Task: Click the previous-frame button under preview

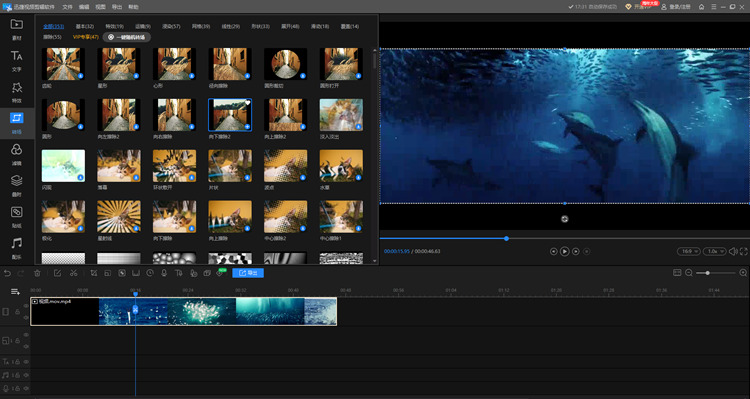Action: [553, 251]
